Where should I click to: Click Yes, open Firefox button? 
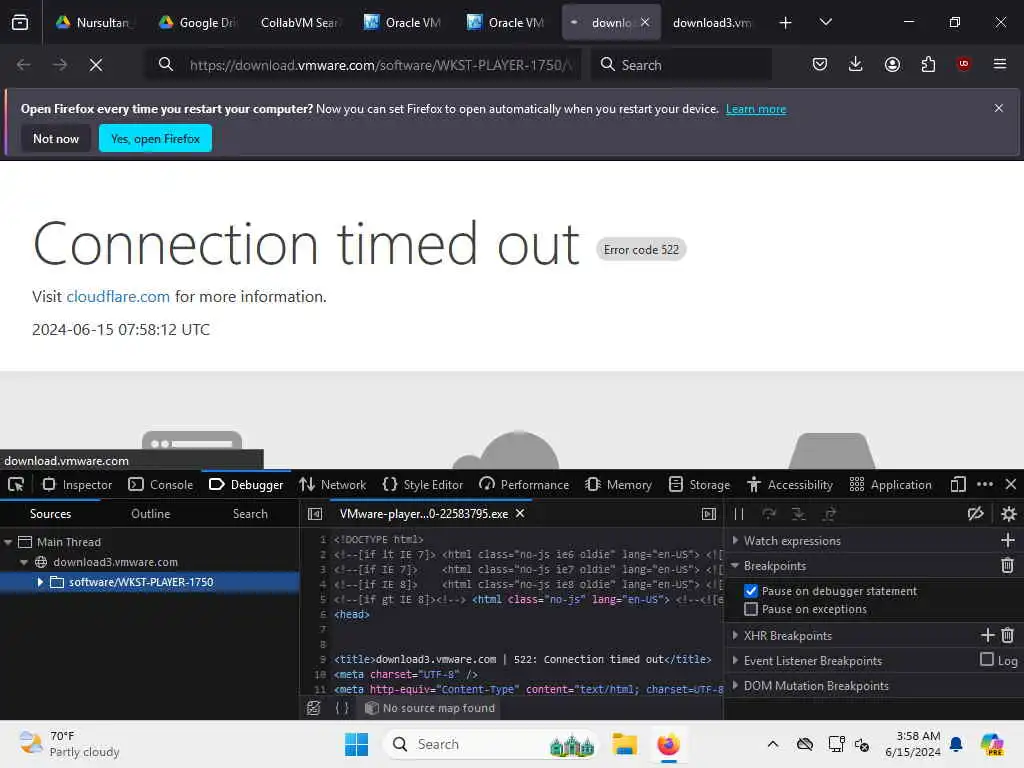pos(155,138)
